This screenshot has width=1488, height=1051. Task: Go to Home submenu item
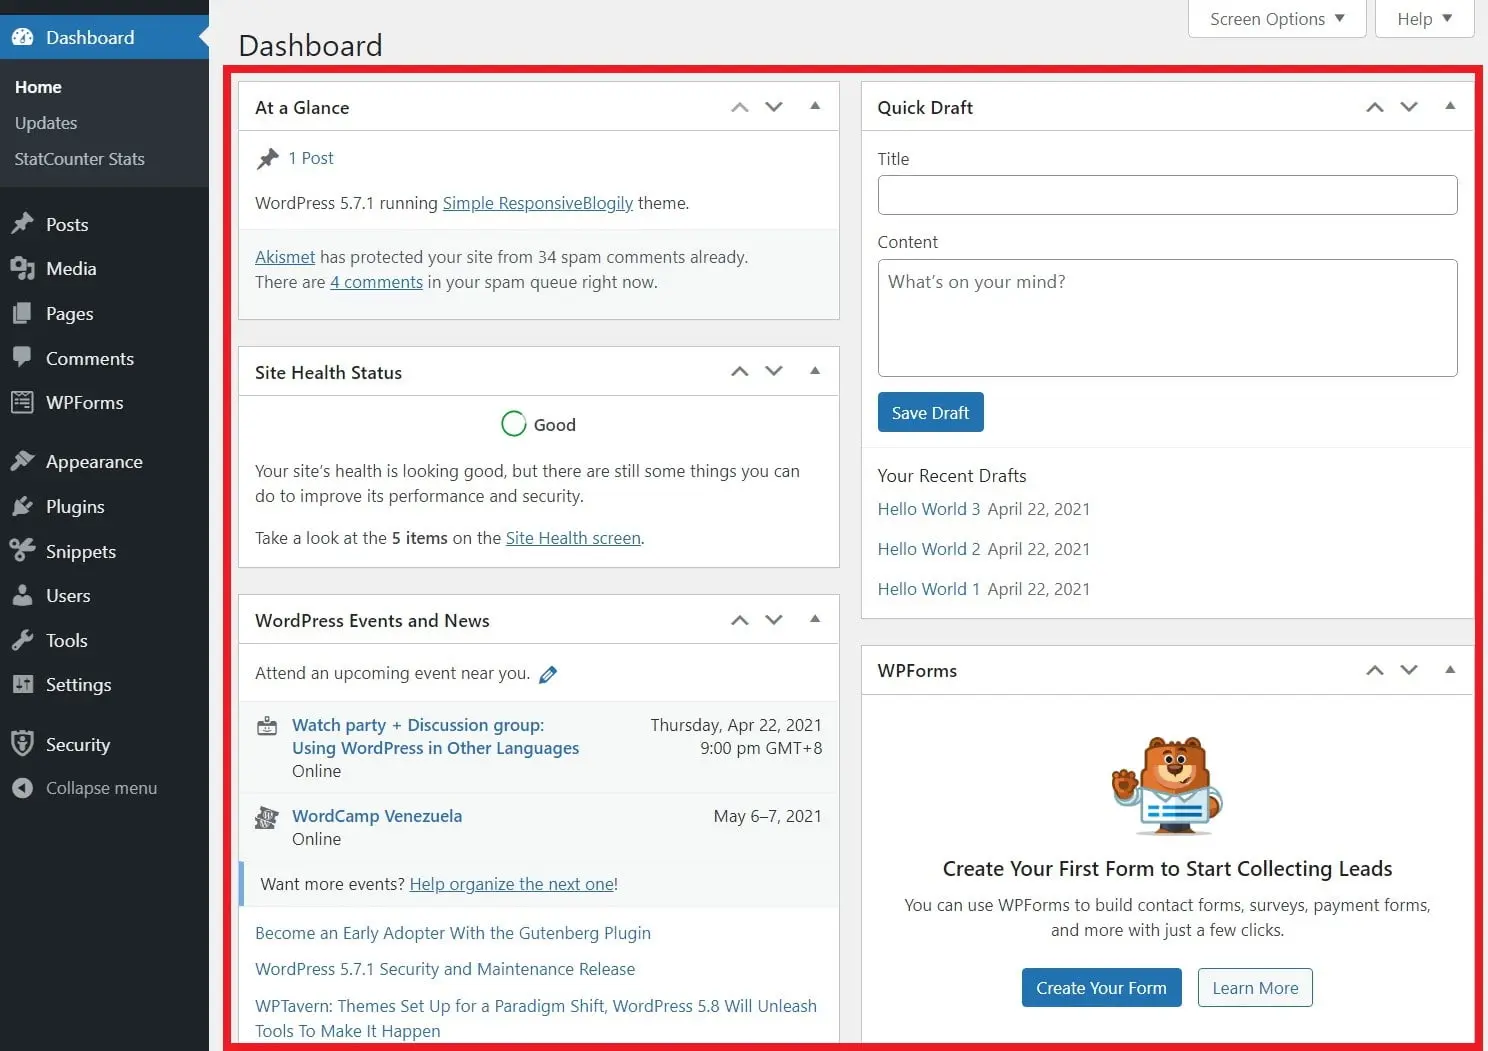[x=38, y=87]
